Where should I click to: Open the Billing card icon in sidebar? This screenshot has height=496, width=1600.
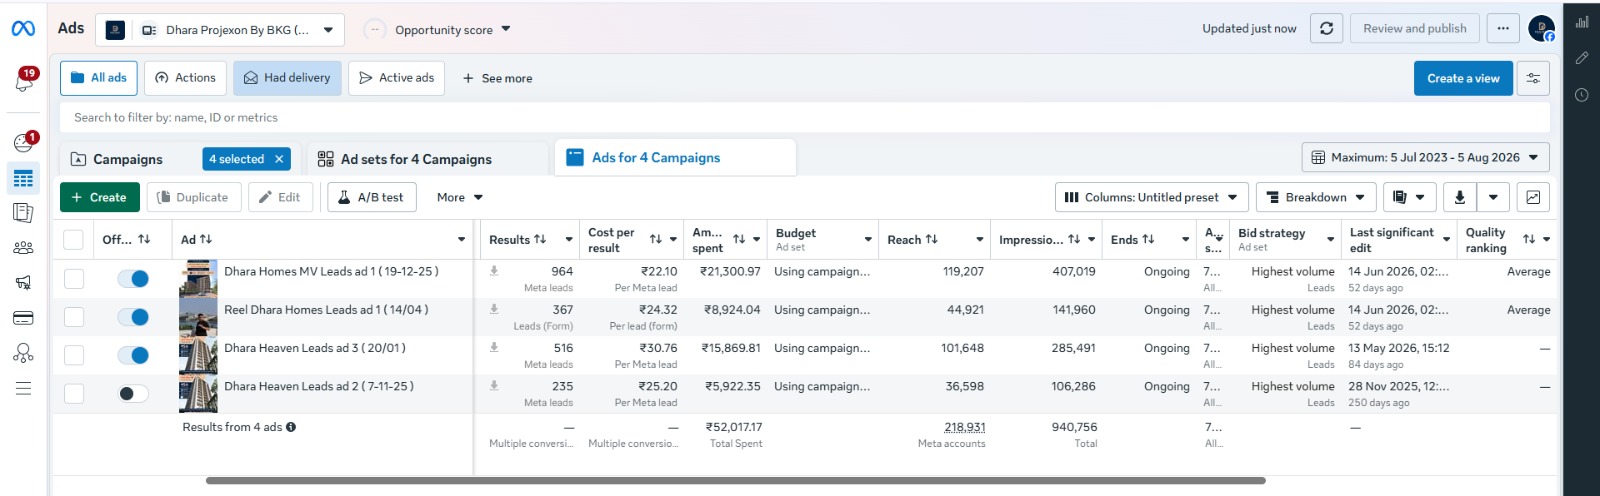click(24, 318)
